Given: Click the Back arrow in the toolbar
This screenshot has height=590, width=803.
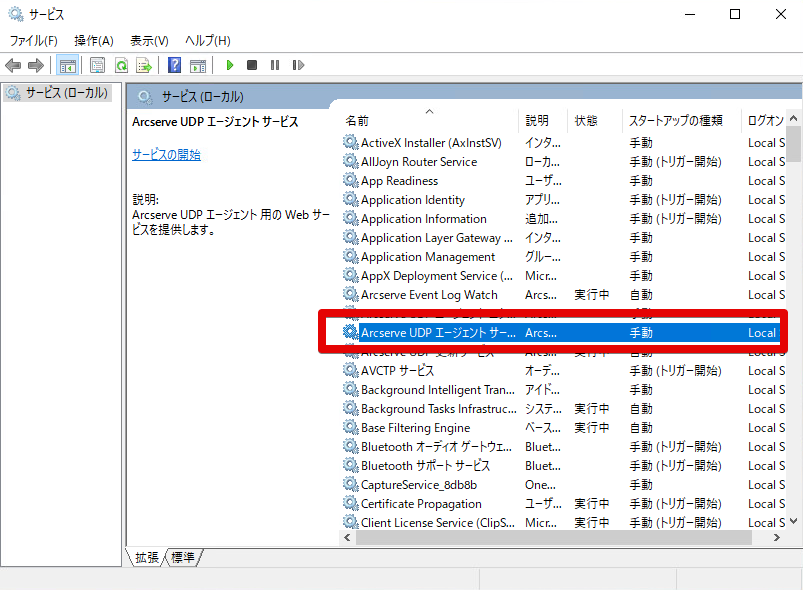Looking at the screenshot, I should click(13, 65).
